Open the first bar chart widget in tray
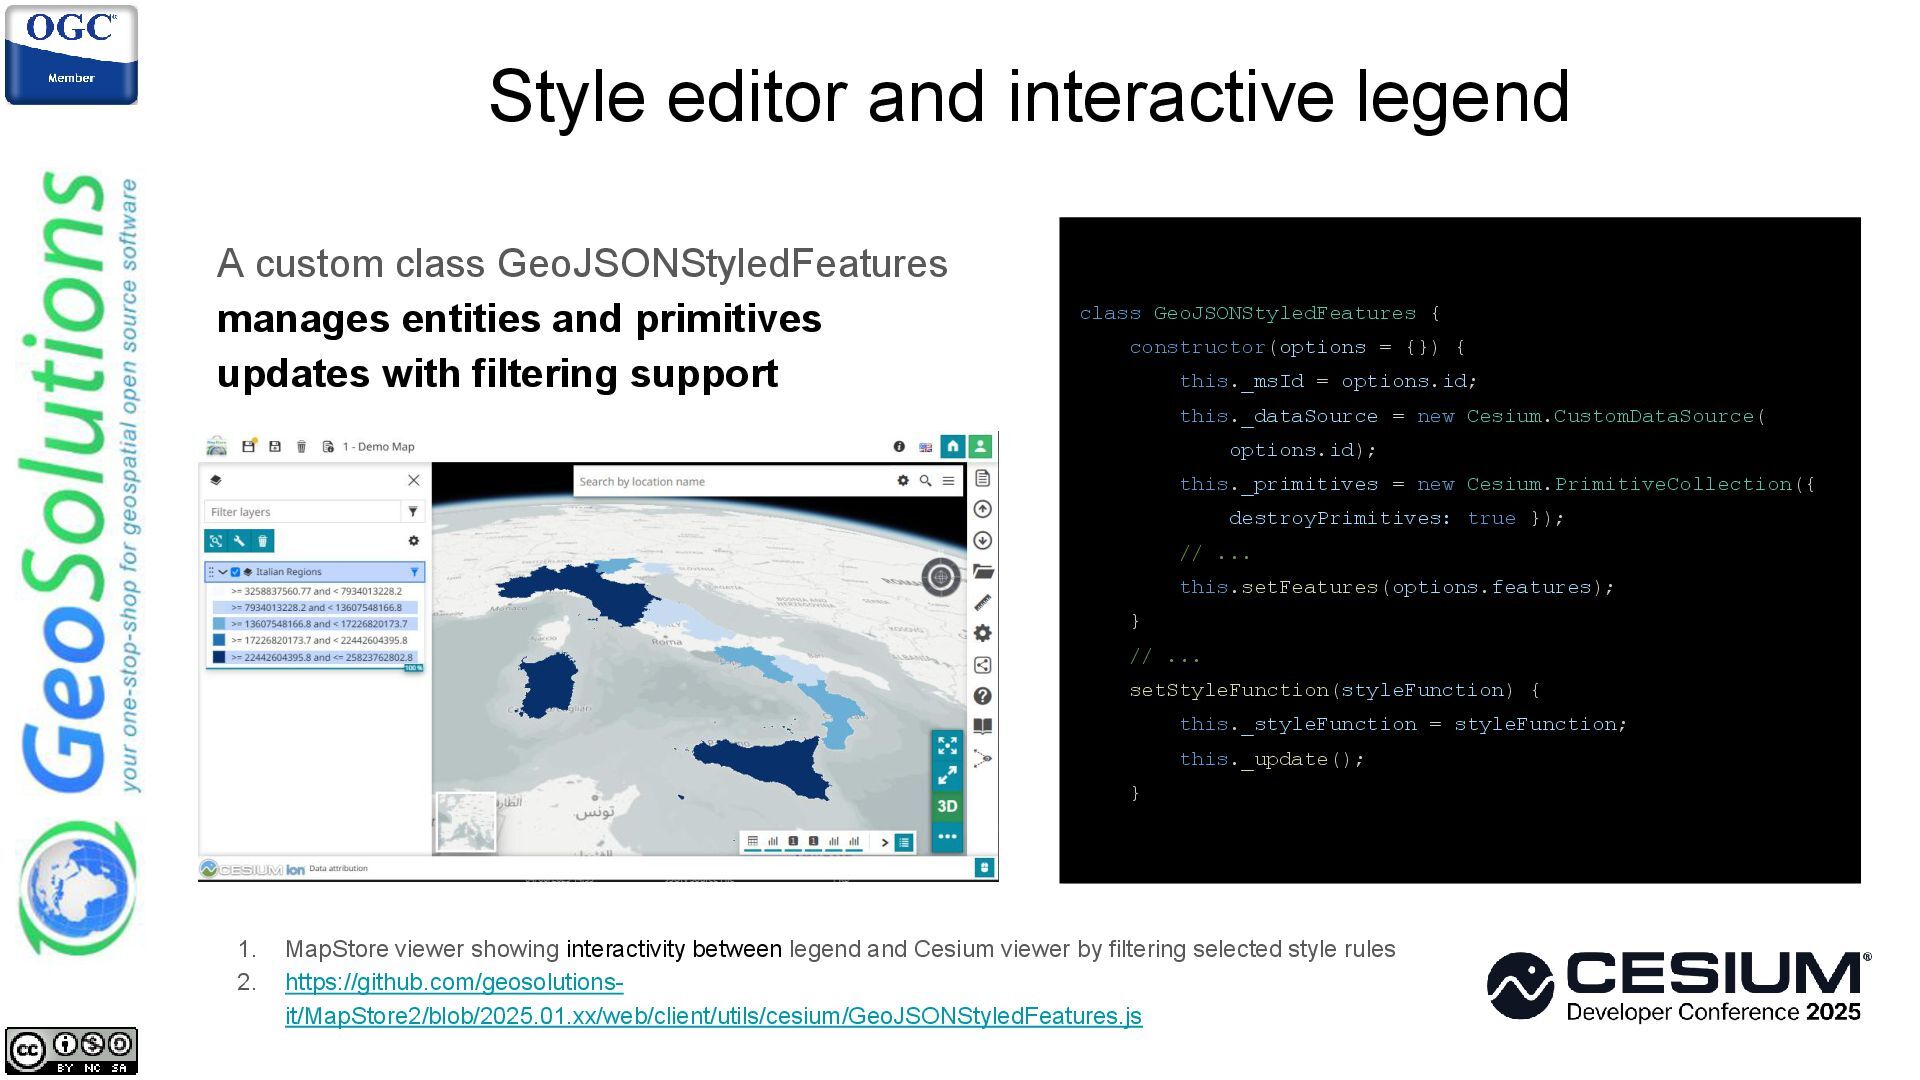1920x1080 pixels. [773, 842]
